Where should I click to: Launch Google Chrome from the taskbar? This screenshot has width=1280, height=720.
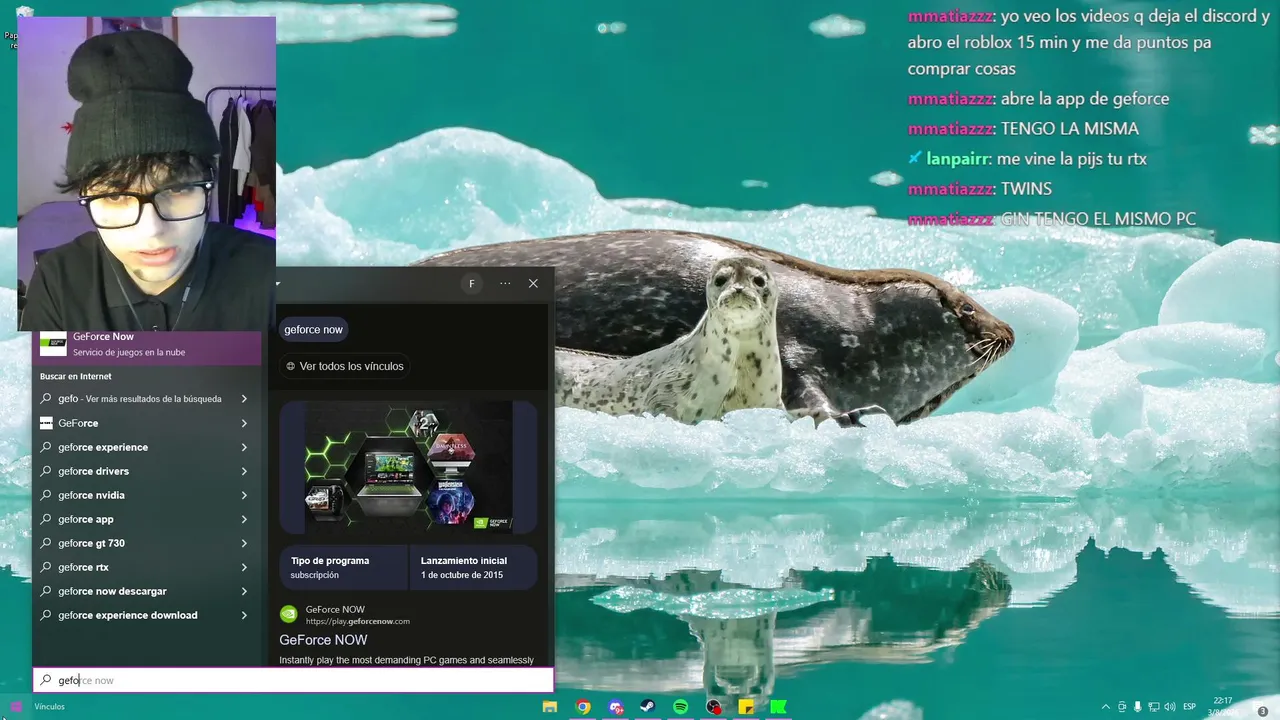click(583, 707)
